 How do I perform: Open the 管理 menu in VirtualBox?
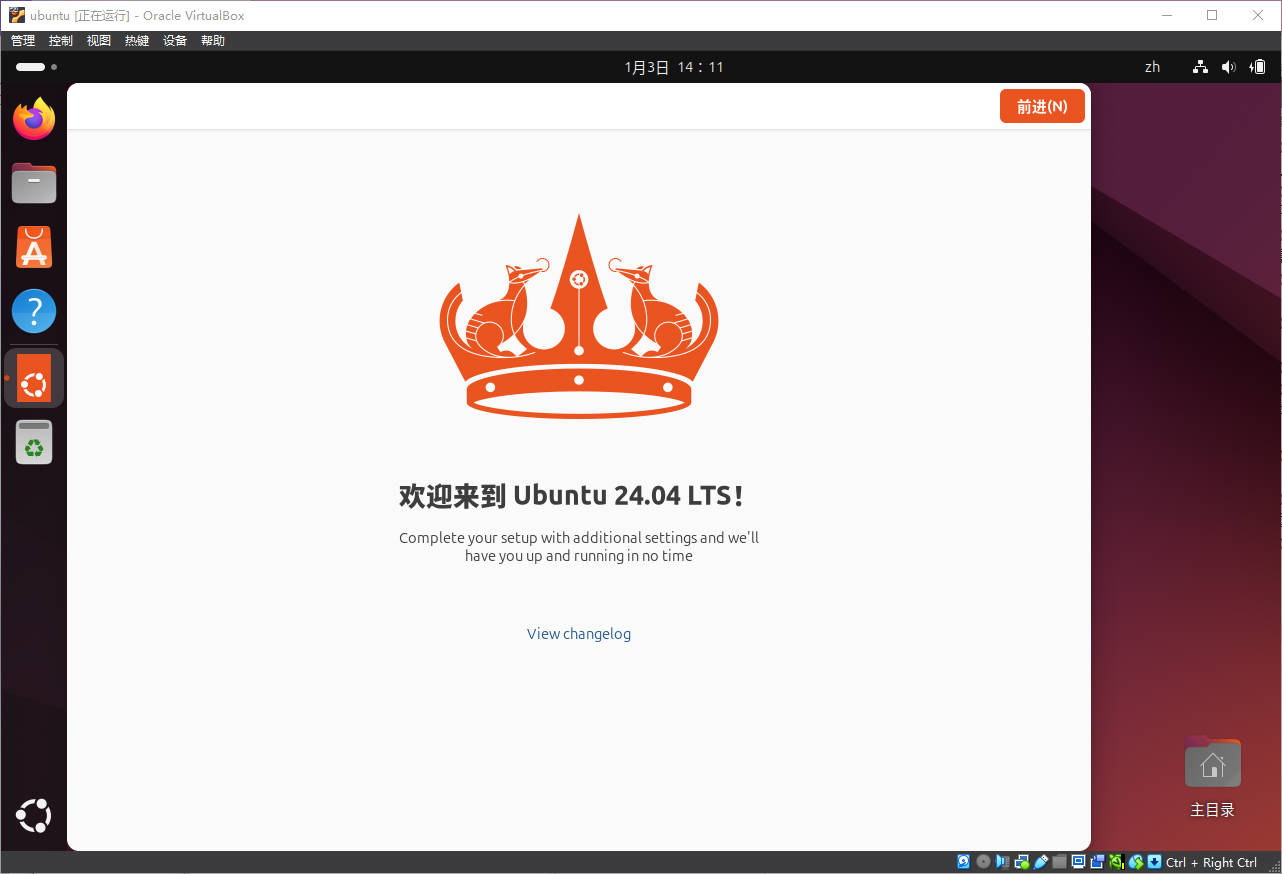23,41
